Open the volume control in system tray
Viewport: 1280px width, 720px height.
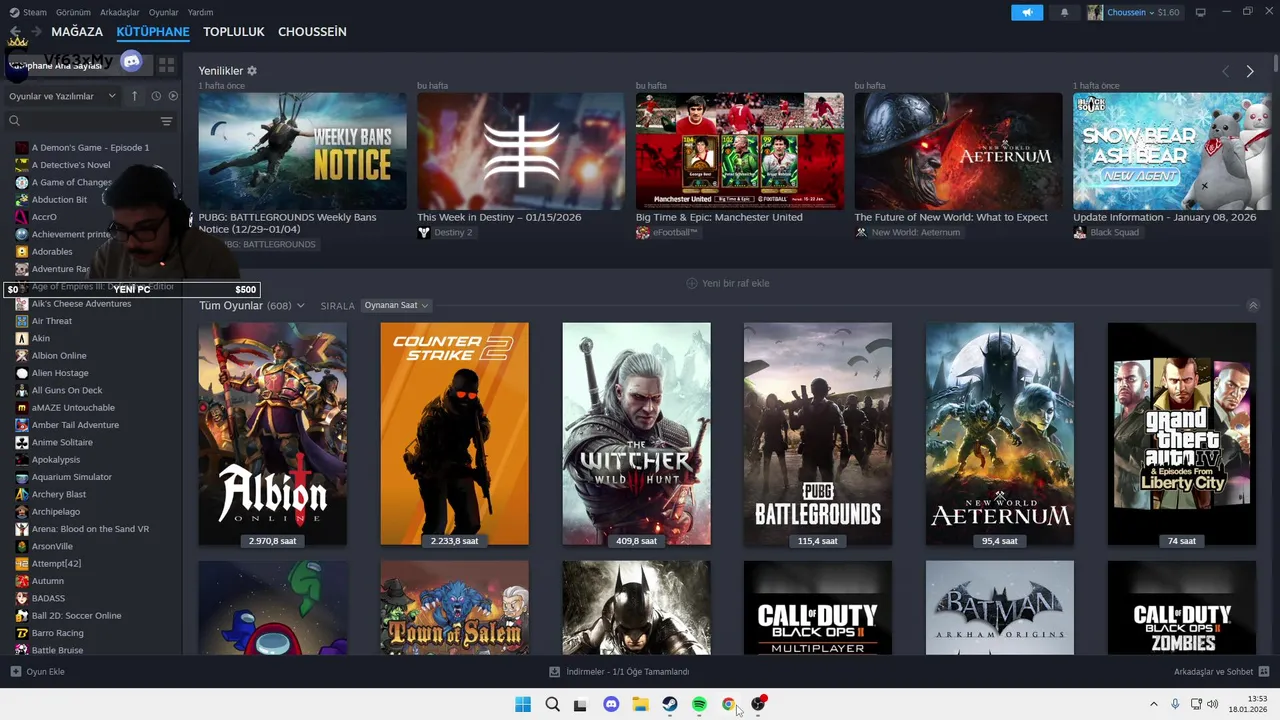point(1213,704)
